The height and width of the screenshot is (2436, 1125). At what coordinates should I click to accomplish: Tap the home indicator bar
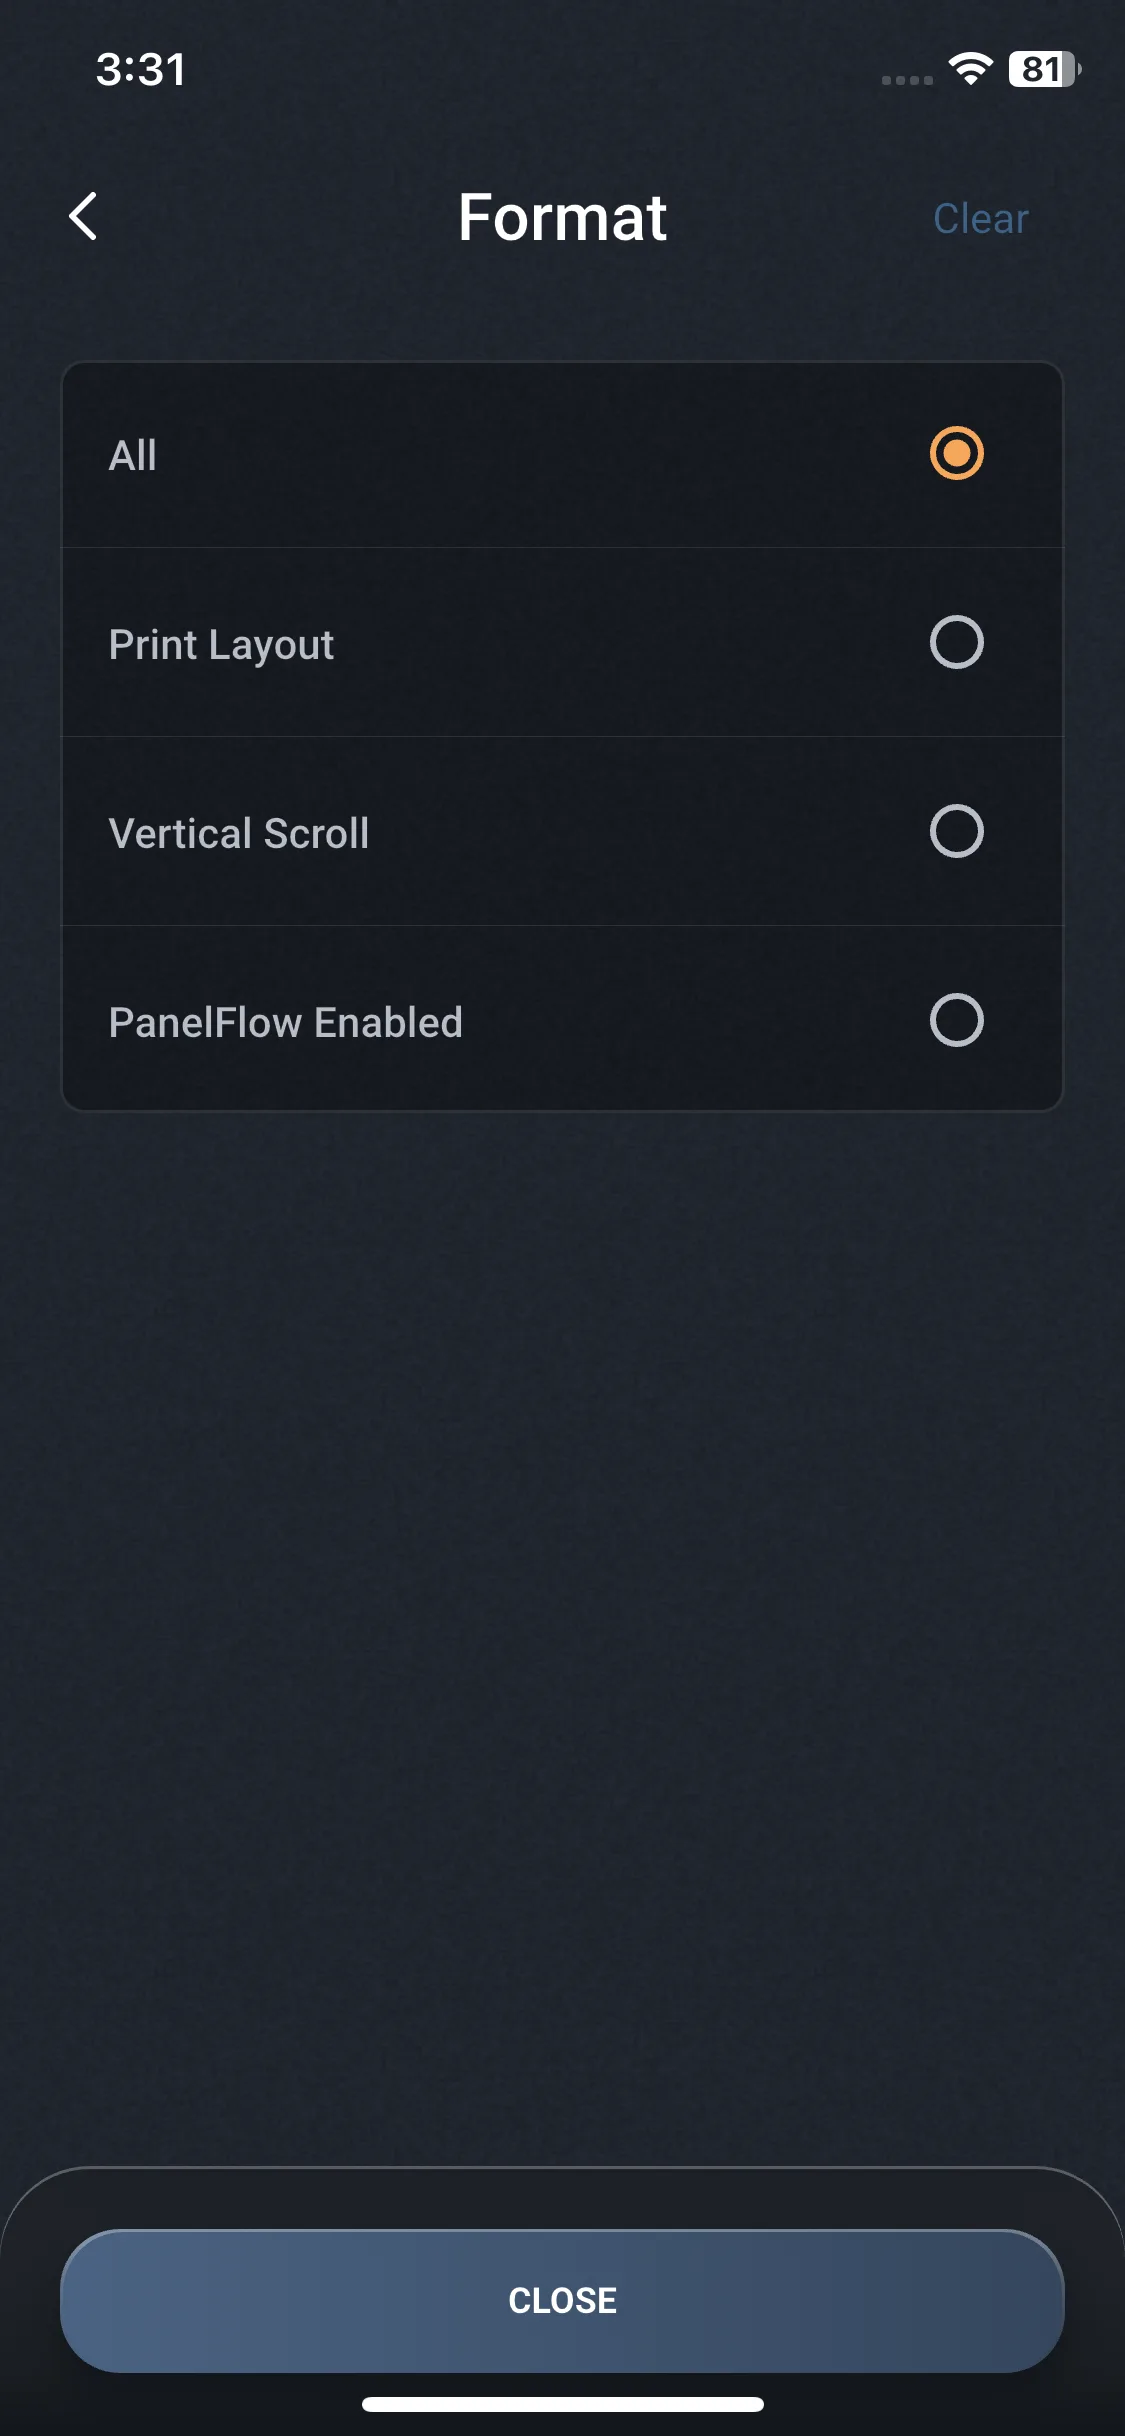562,2404
